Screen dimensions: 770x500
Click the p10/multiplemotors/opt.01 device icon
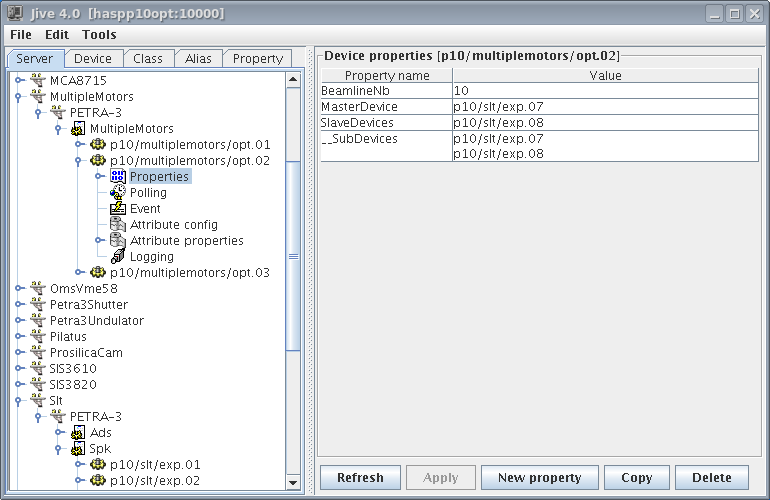98,144
